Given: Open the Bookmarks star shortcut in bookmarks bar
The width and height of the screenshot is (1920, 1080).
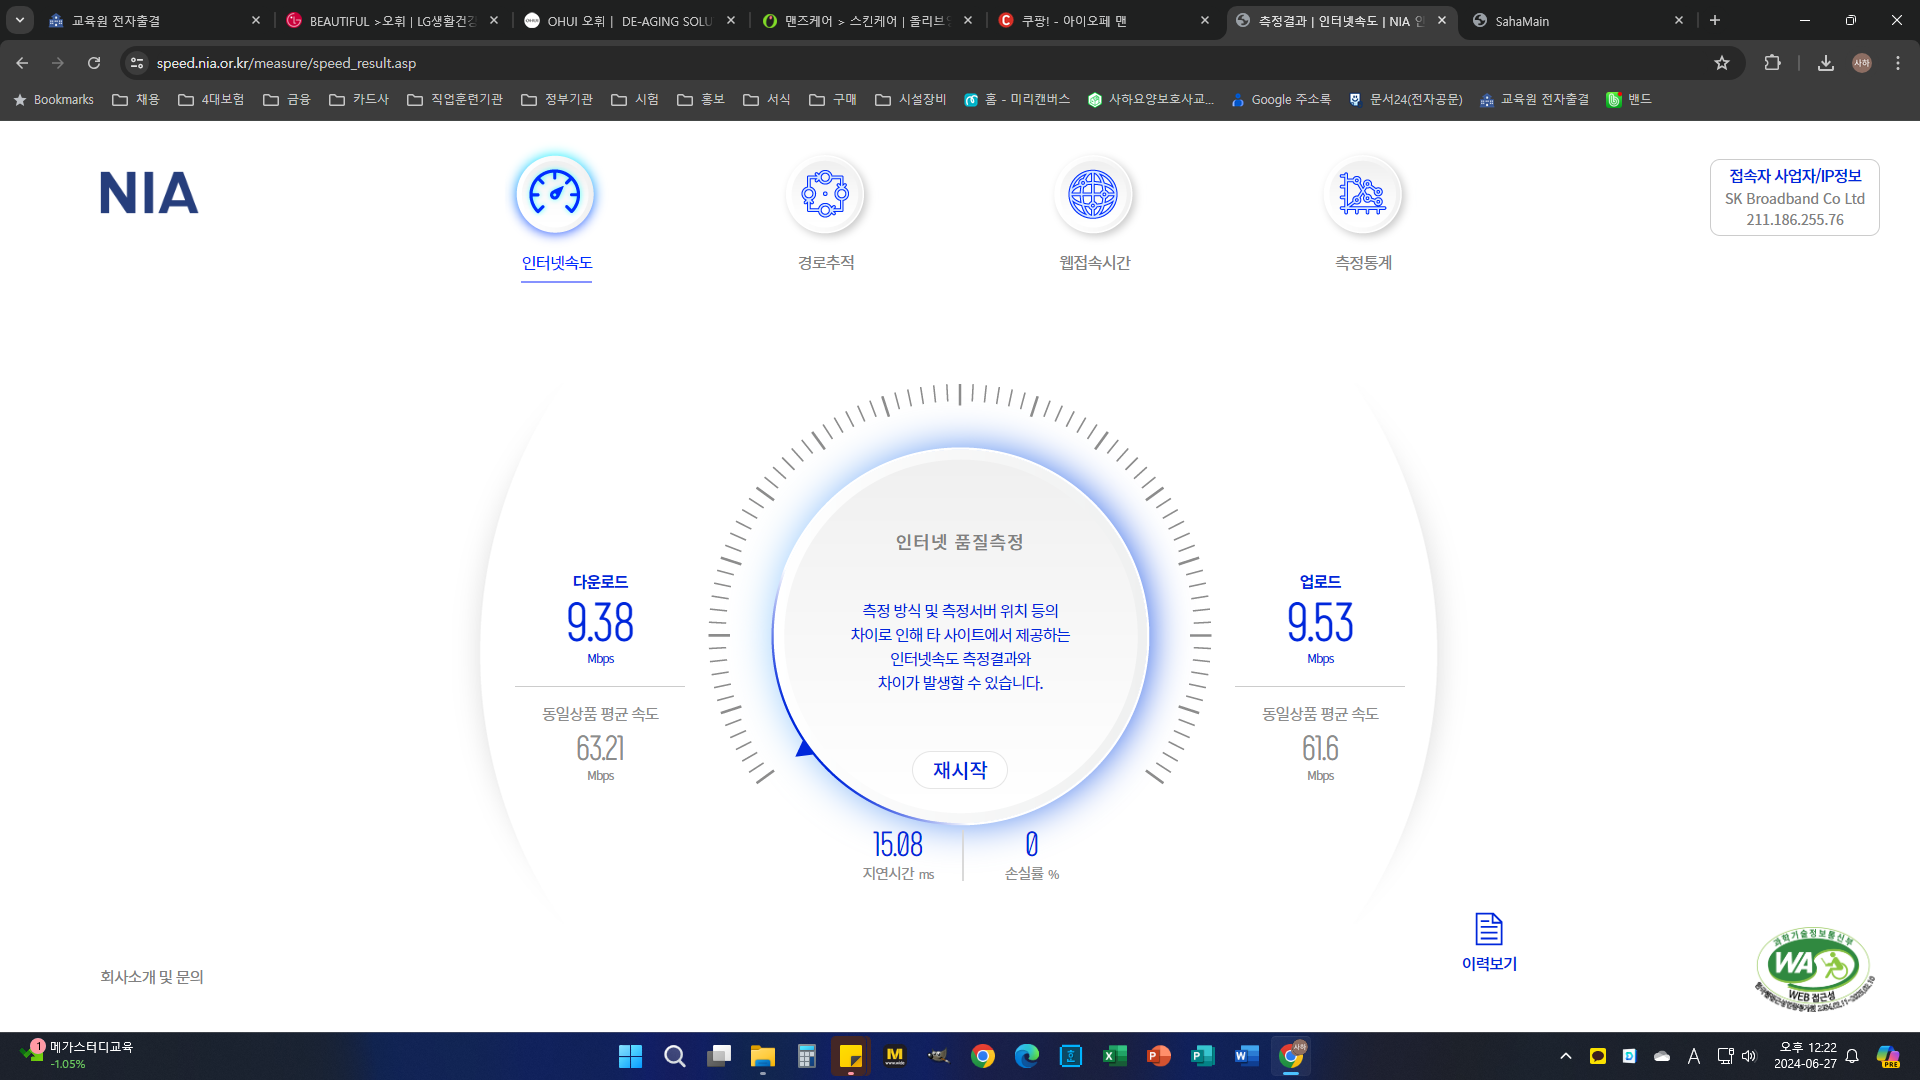Looking at the screenshot, I should (x=53, y=99).
